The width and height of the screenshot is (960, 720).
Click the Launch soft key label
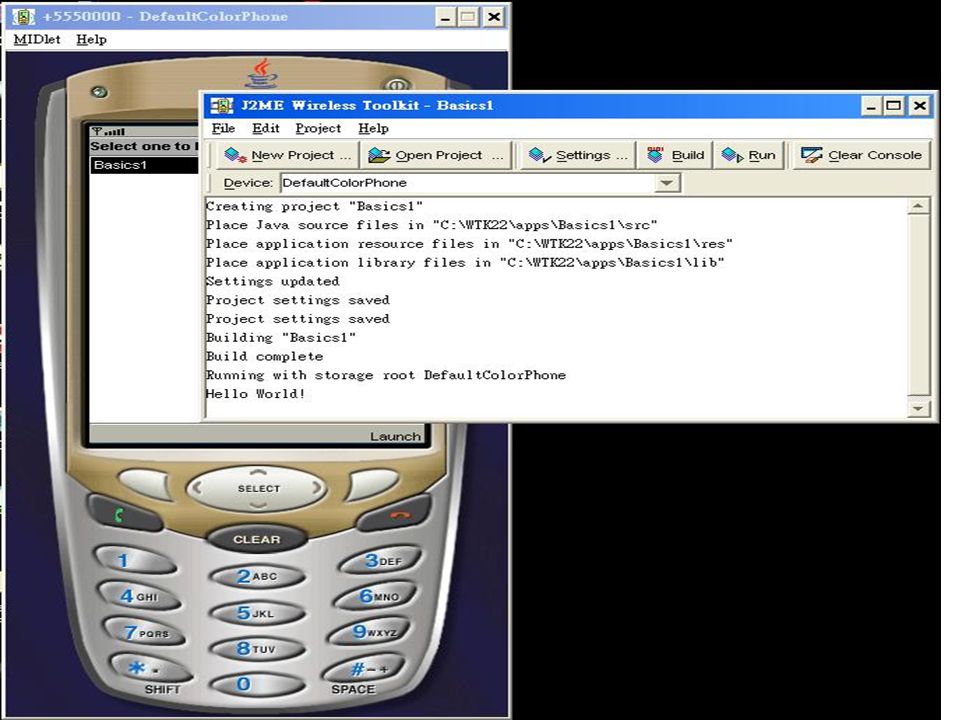[395, 437]
